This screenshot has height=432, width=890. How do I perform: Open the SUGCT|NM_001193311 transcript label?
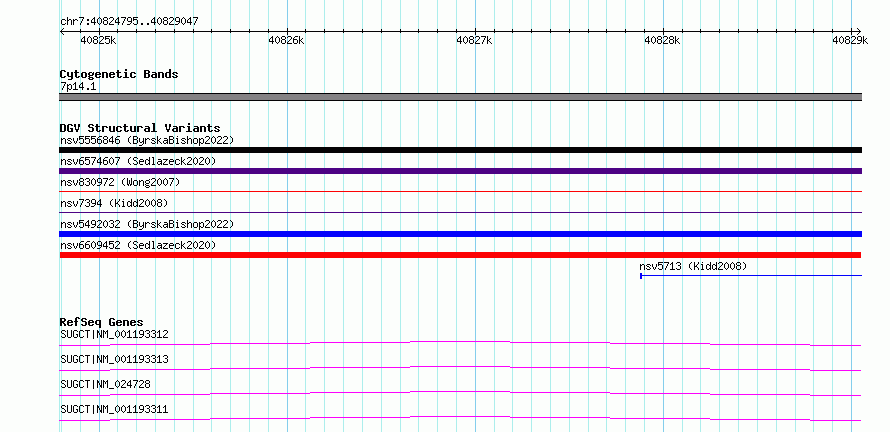114,409
